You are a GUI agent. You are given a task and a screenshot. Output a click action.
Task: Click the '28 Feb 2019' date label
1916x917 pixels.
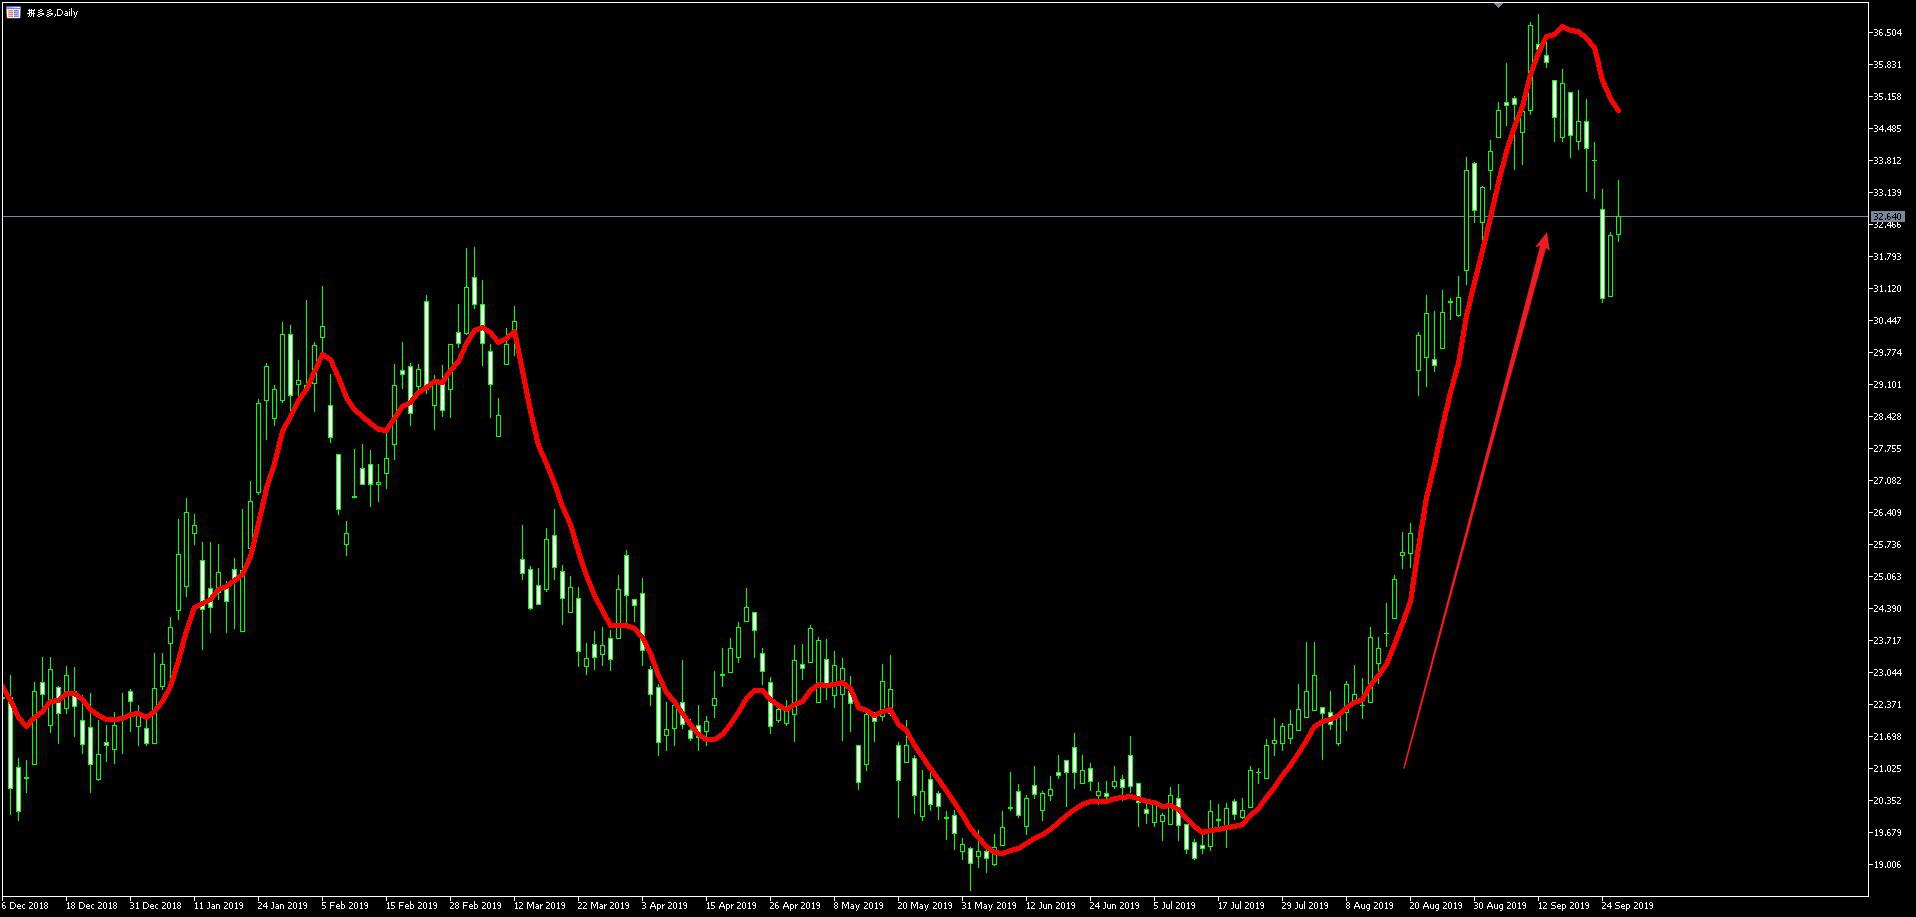pyautogui.click(x=475, y=906)
